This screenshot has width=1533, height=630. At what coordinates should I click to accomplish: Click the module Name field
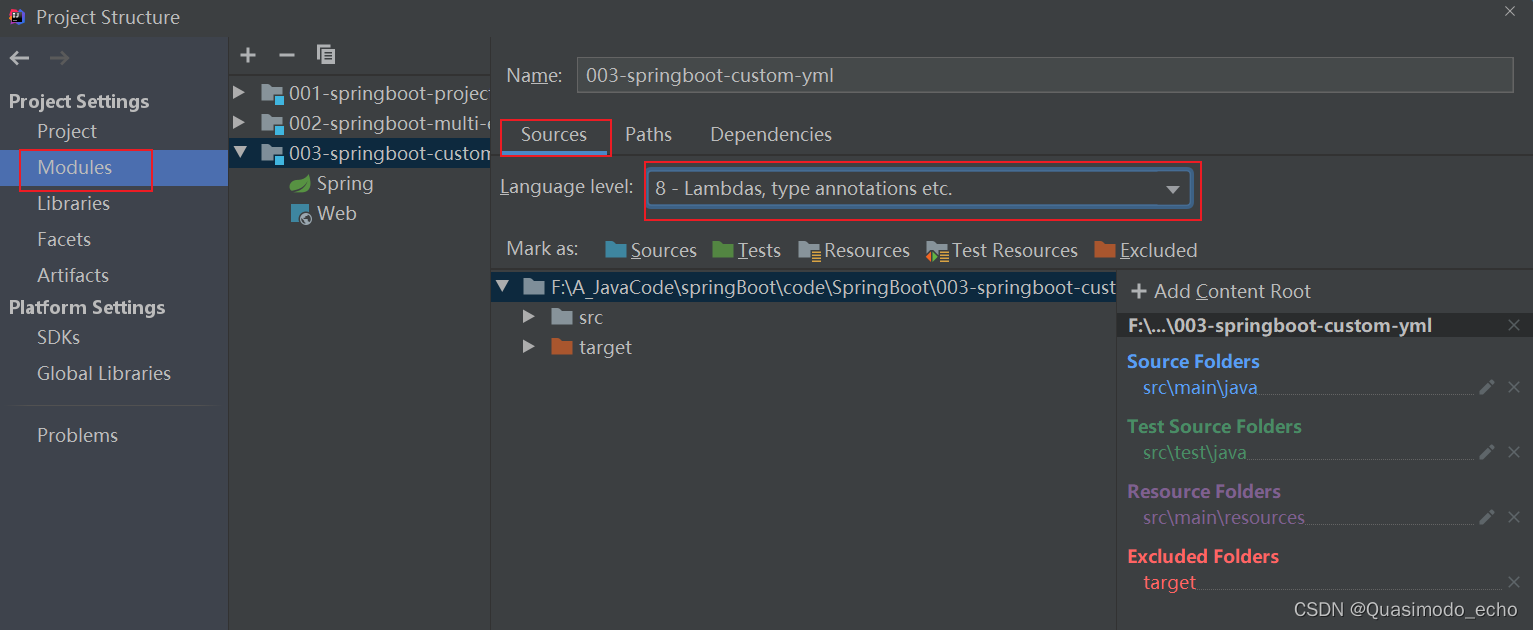(x=1045, y=75)
